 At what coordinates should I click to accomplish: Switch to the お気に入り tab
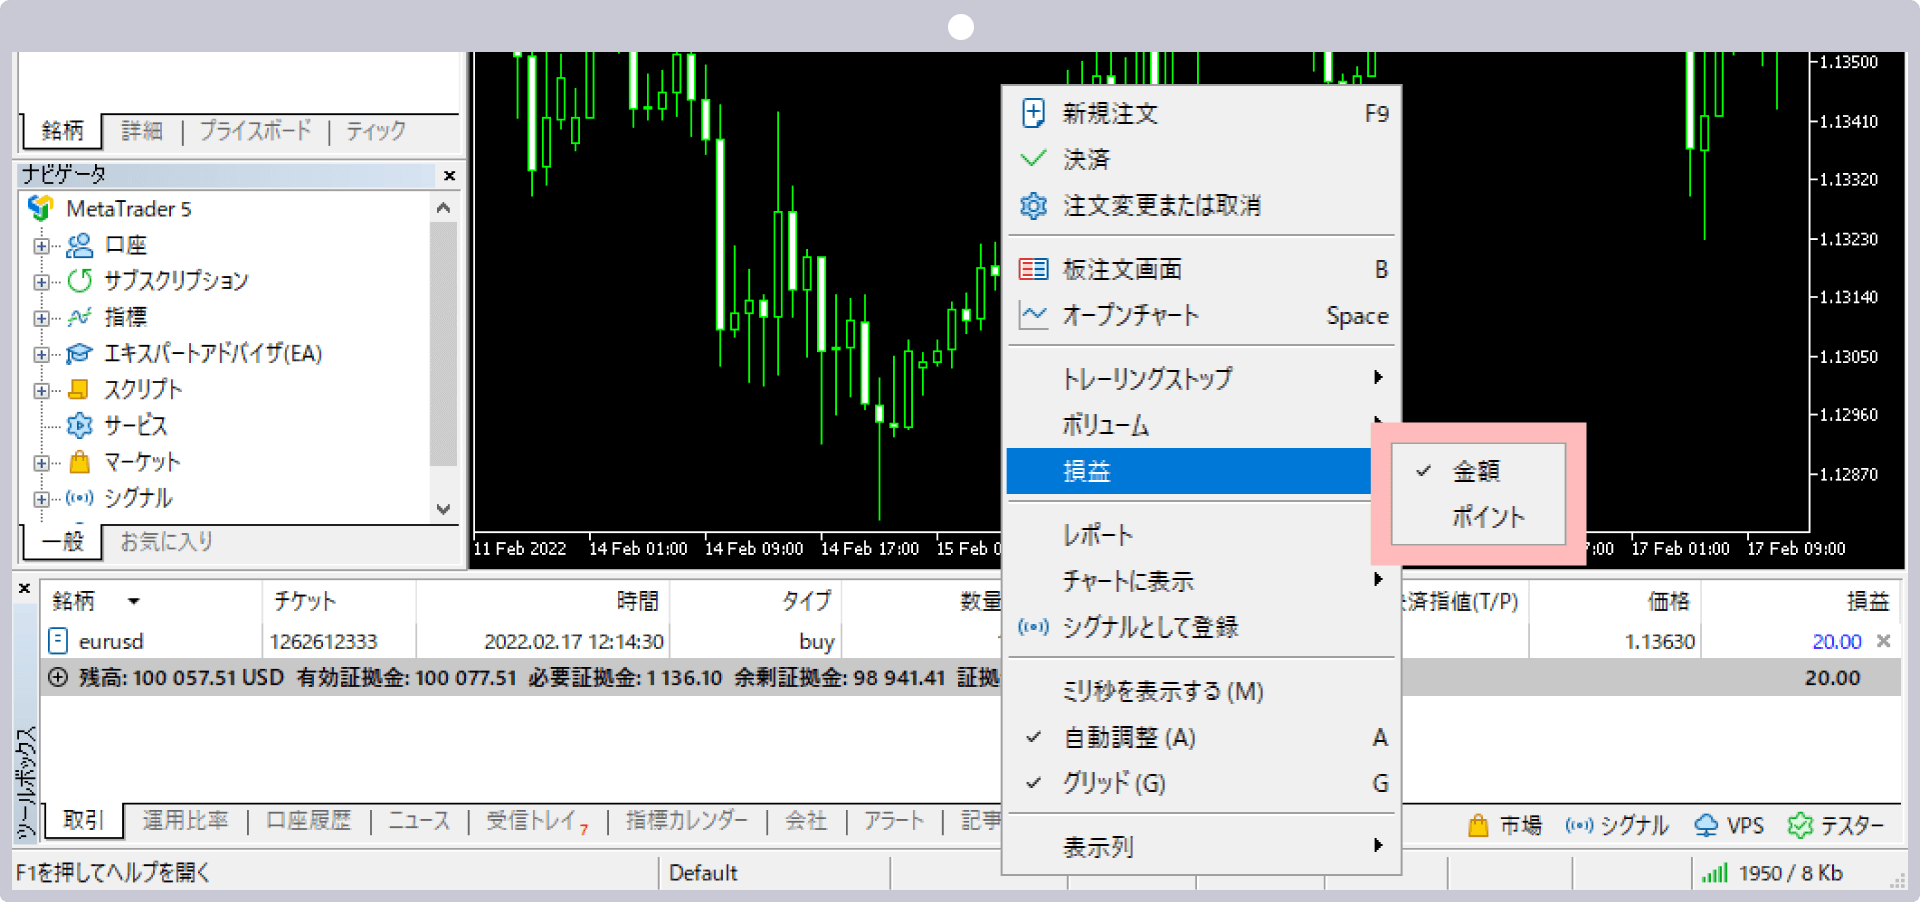(166, 541)
